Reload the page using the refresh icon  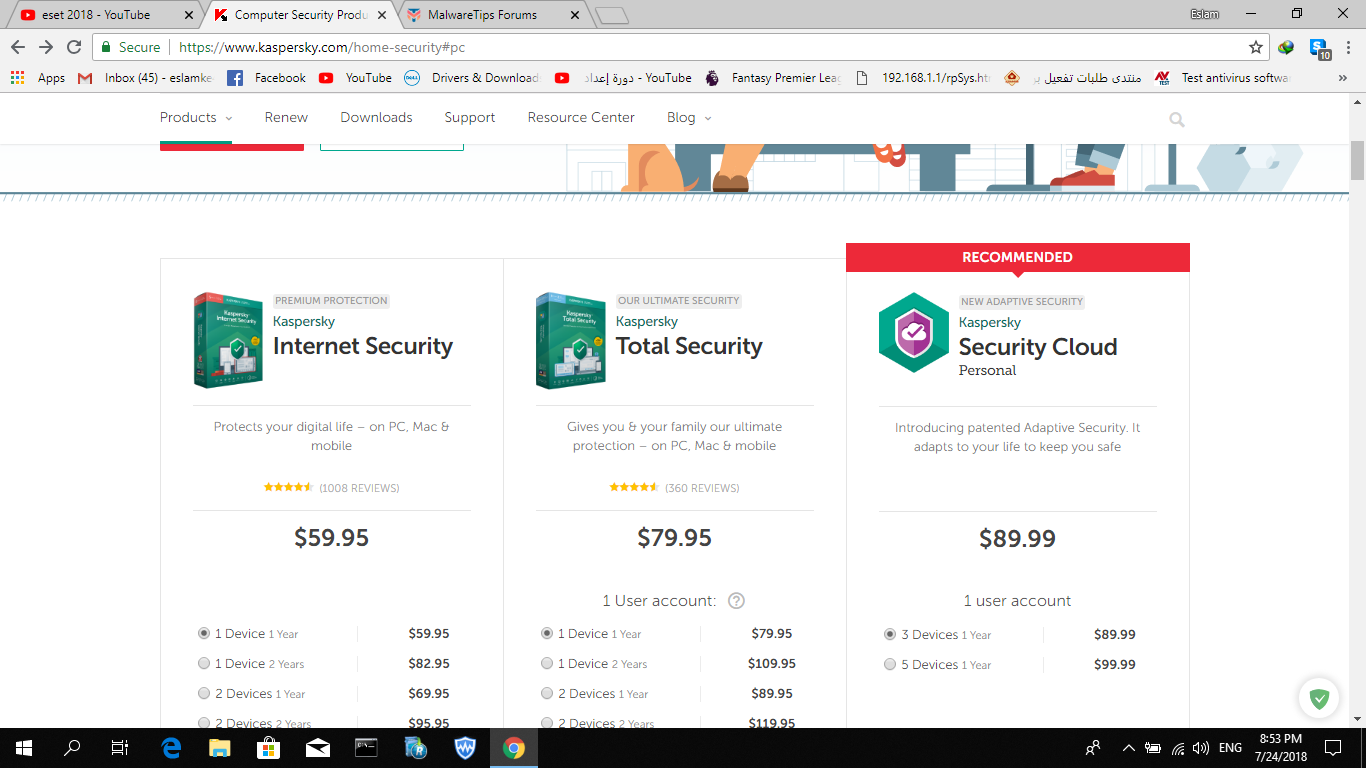74,47
